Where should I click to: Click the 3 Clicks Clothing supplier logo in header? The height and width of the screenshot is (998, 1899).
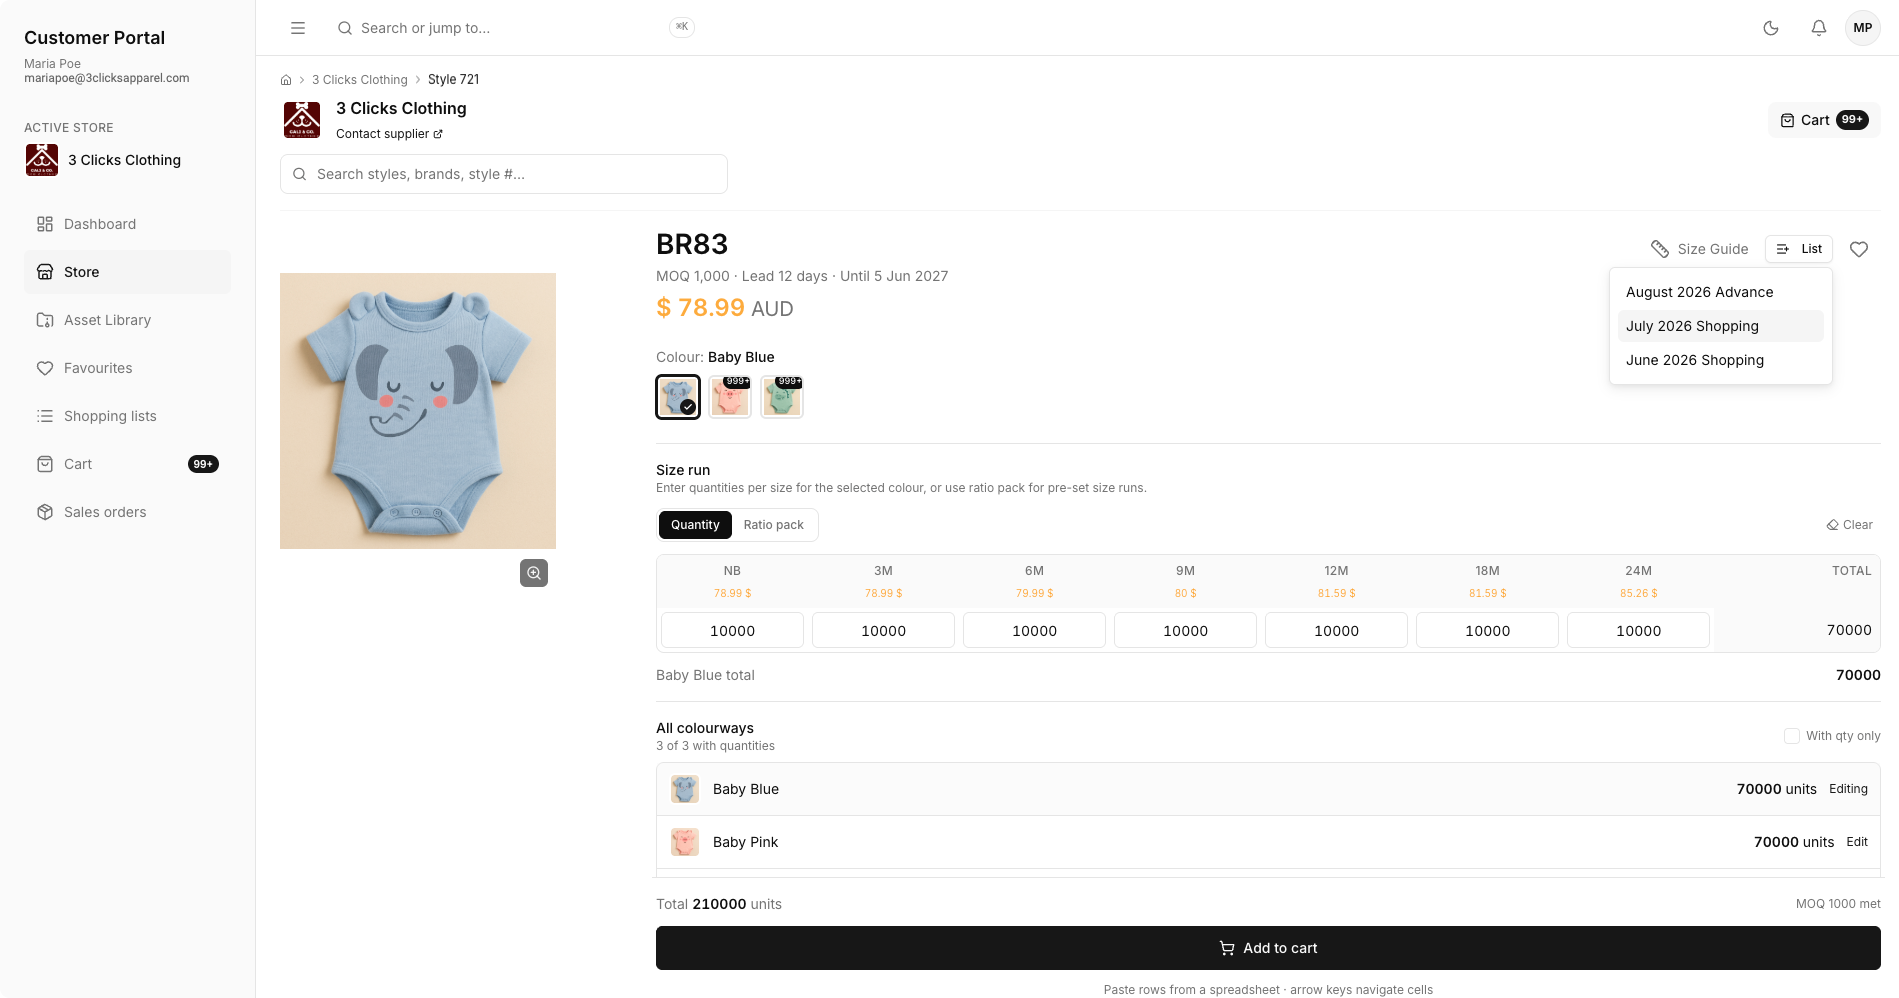point(302,120)
